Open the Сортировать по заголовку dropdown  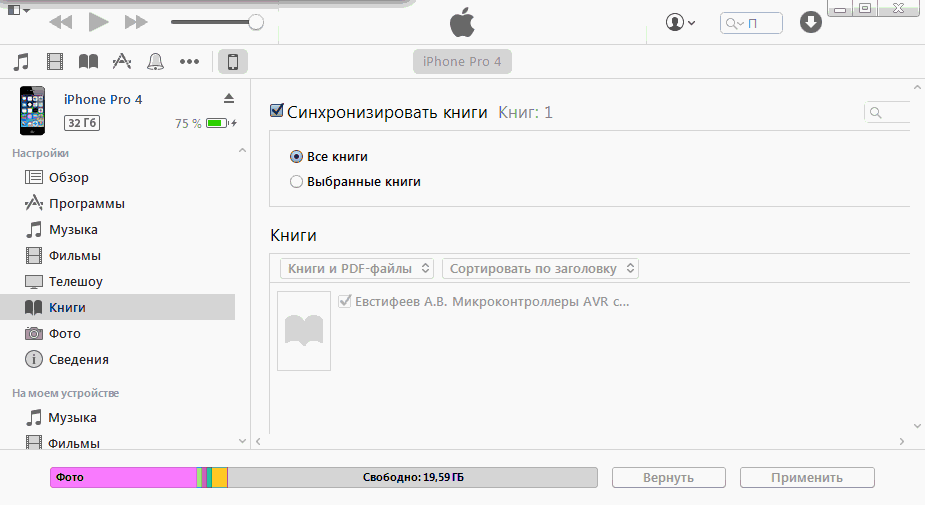540,268
